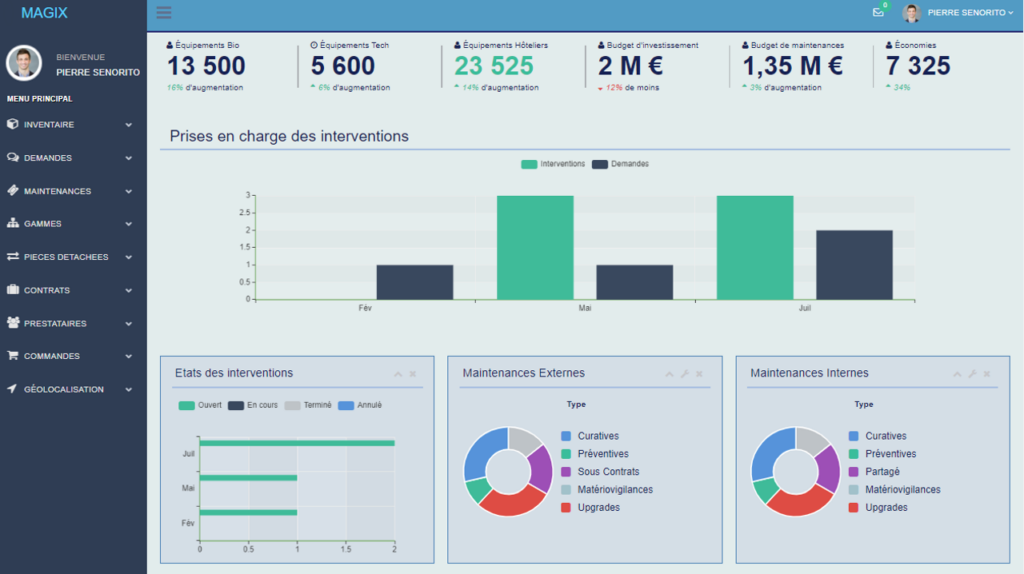1024x574 pixels.
Task: Open wrench settings on Maintenances Externes panel
Action: click(685, 374)
